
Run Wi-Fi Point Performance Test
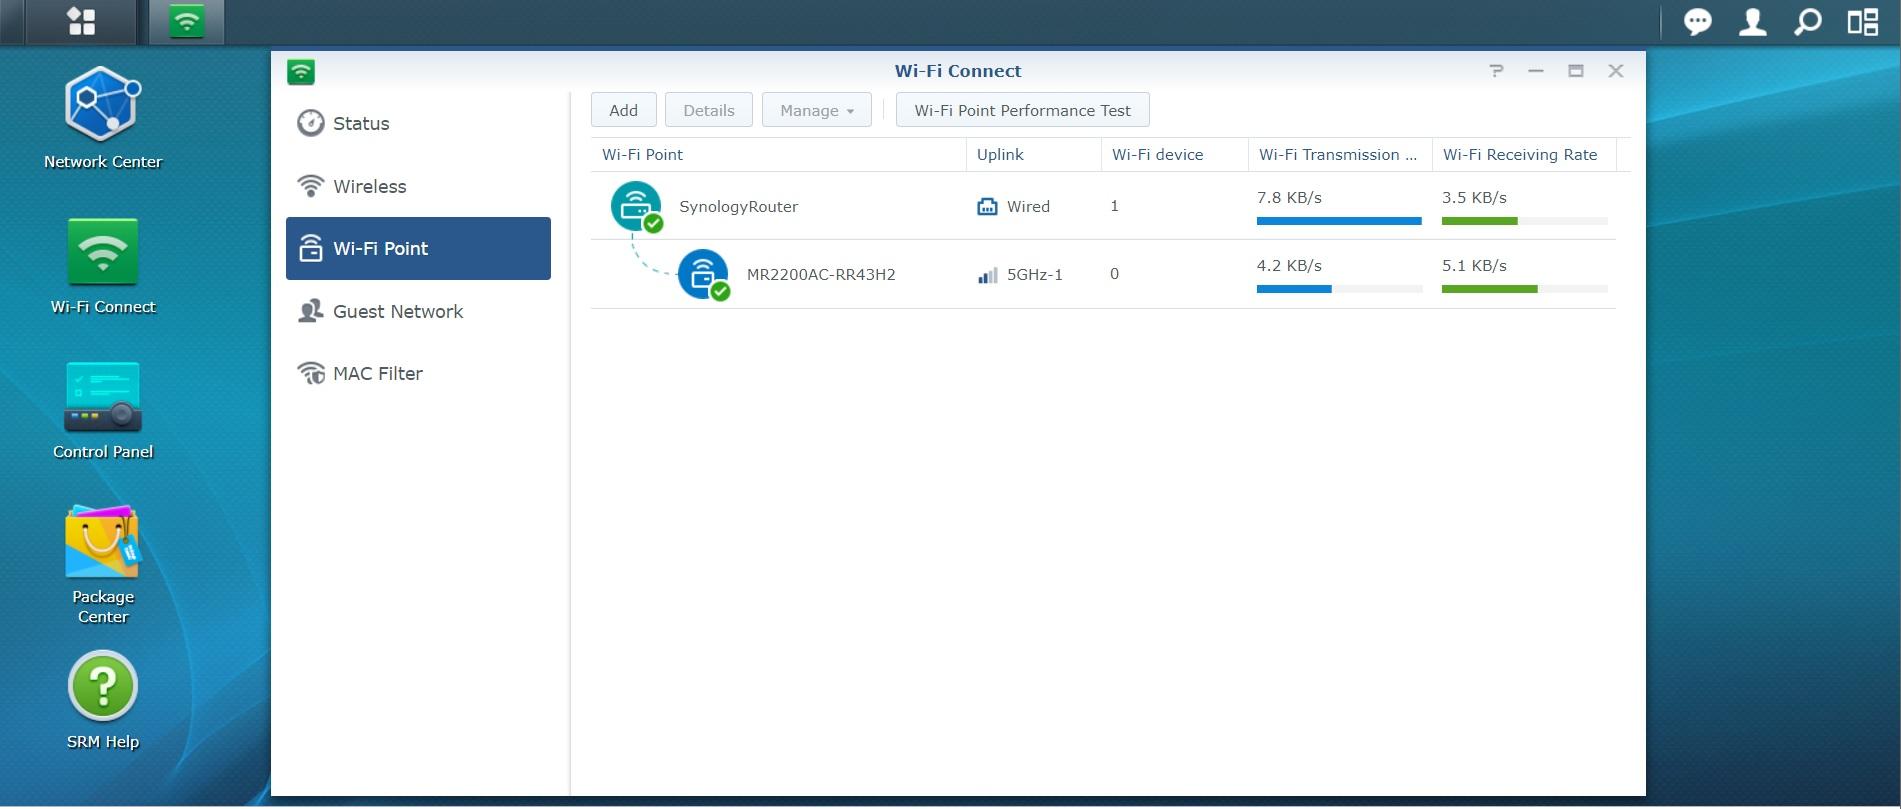click(1022, 110)
